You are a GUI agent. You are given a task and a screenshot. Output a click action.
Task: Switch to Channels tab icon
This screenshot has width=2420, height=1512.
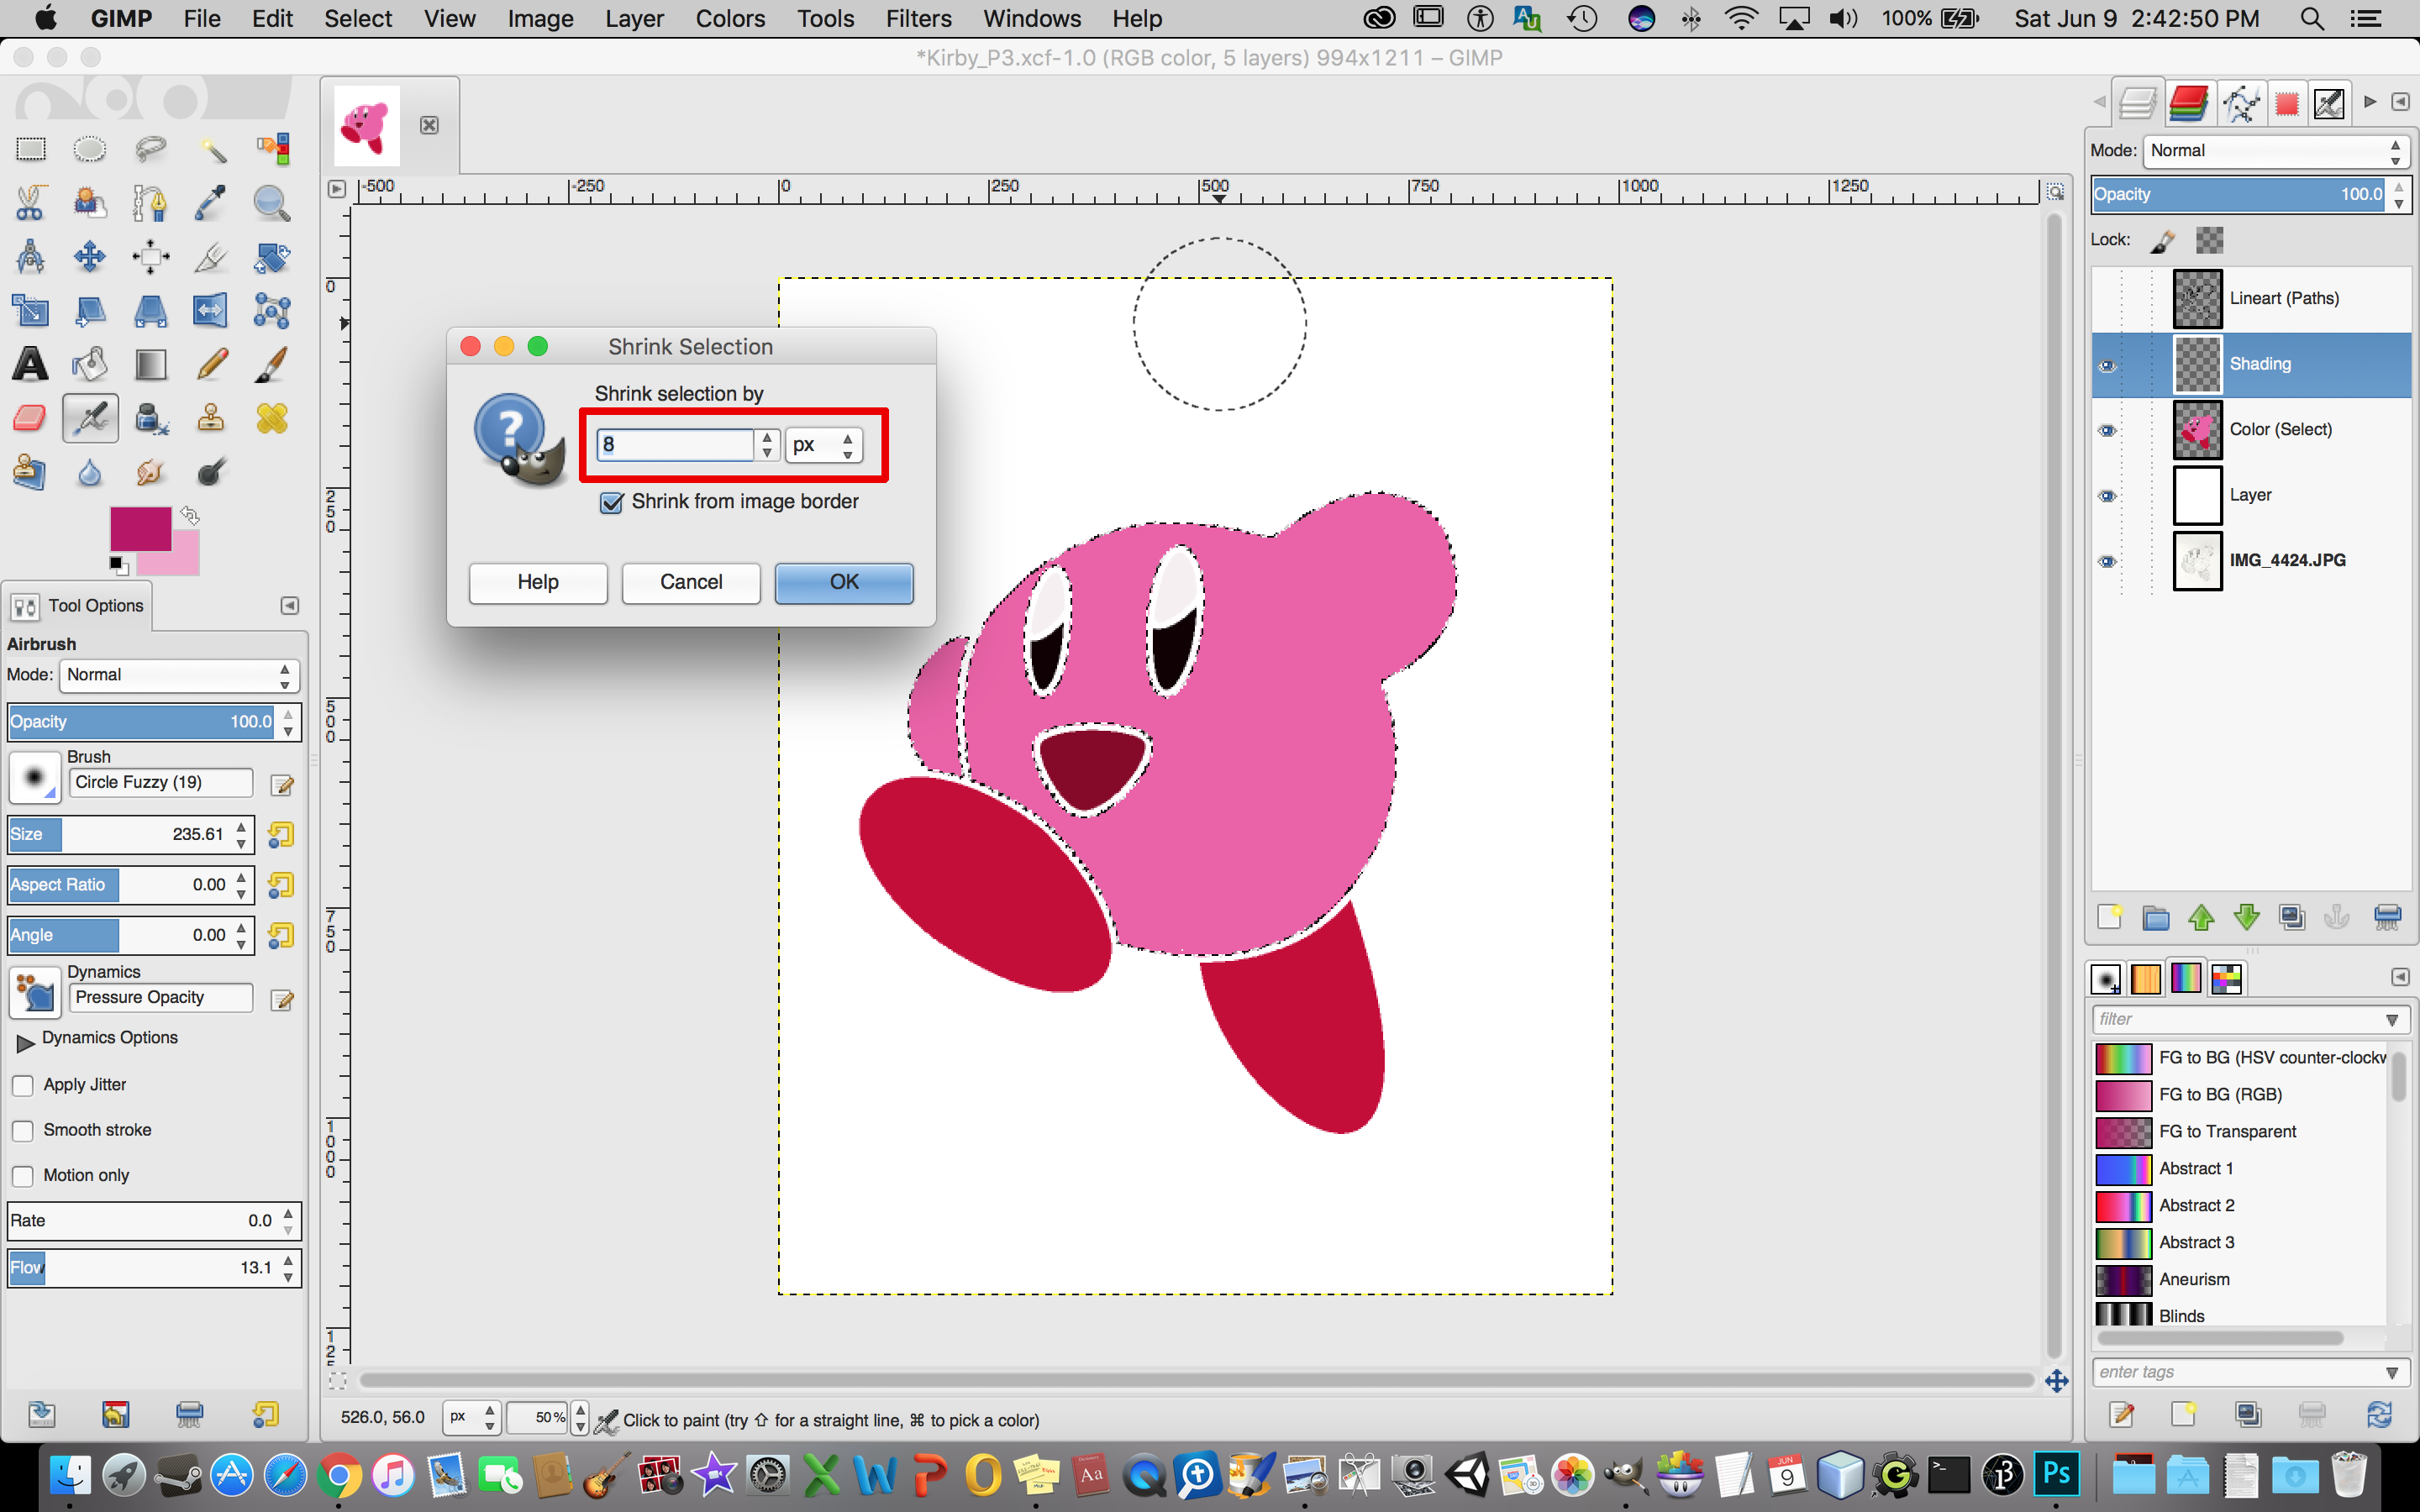click(2188, 103)
